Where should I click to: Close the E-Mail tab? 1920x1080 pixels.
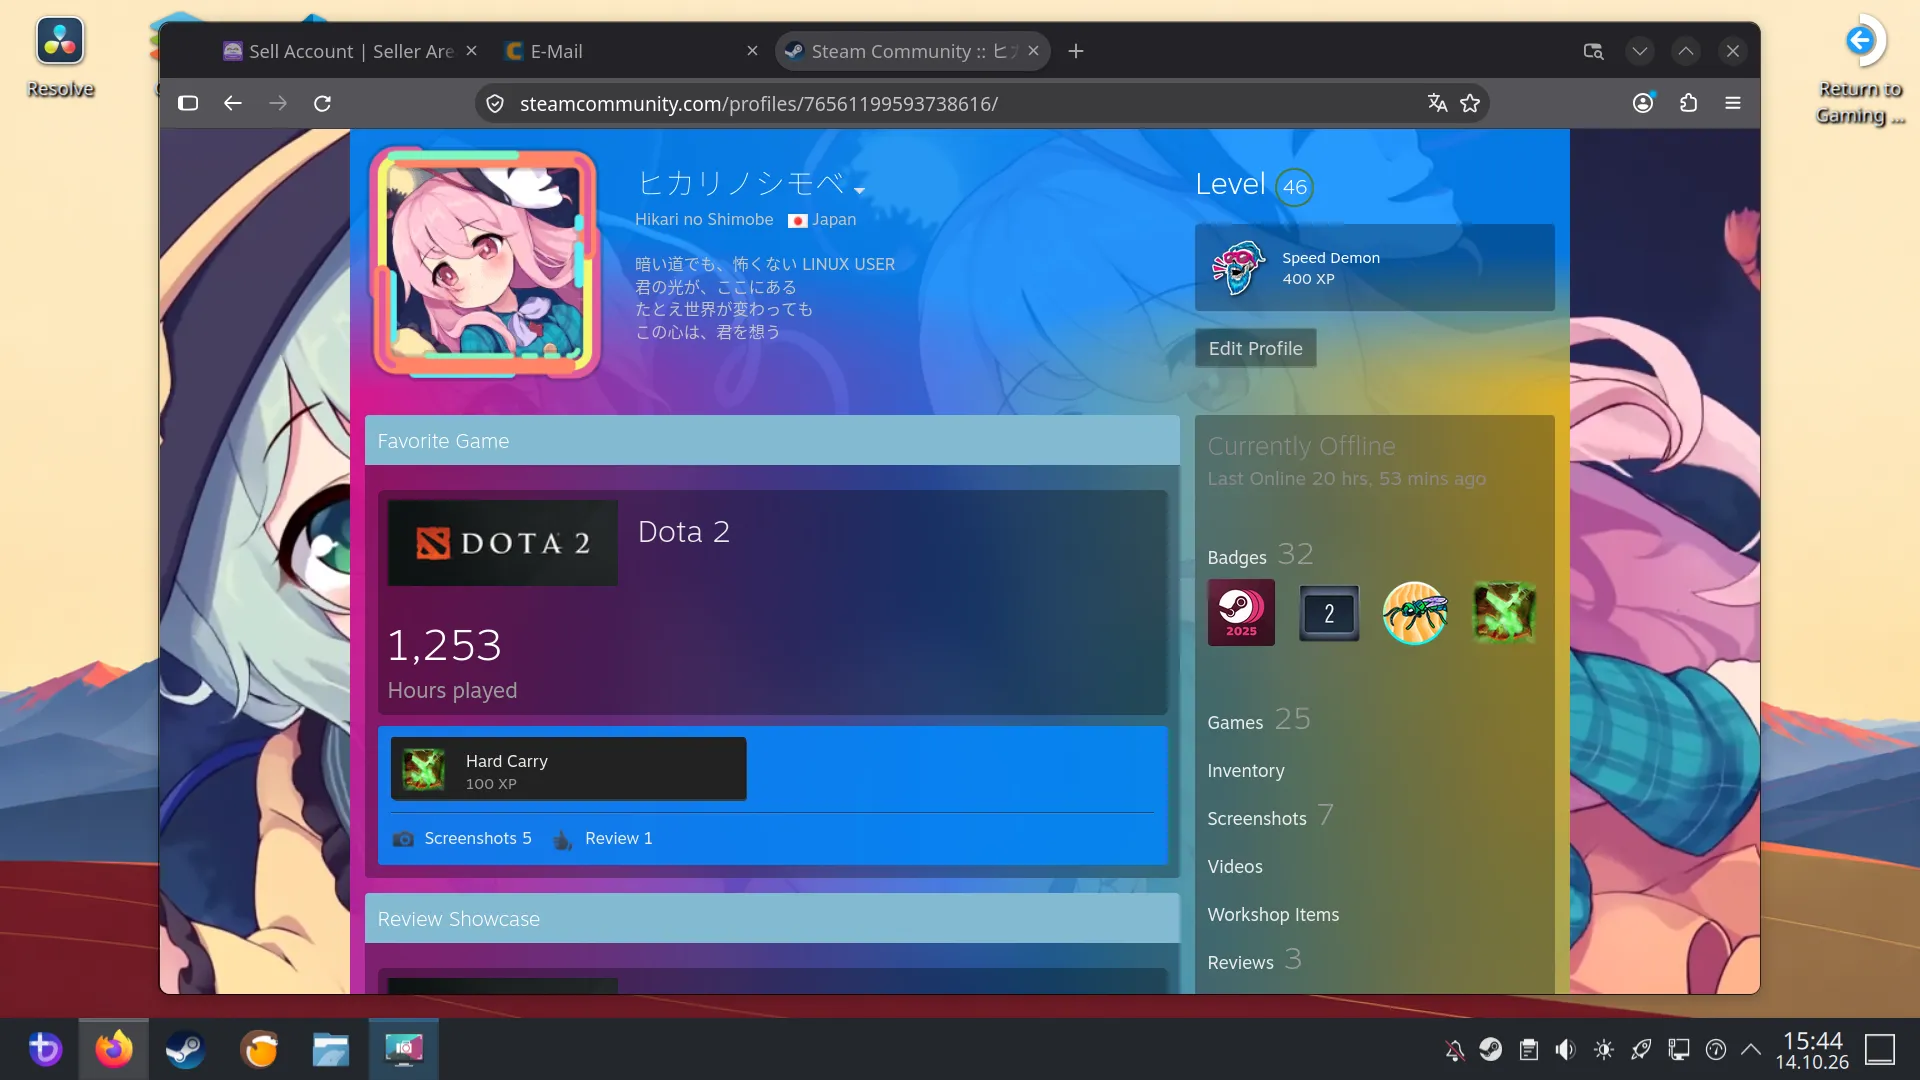pyautogui.click(x=752, y=51)
